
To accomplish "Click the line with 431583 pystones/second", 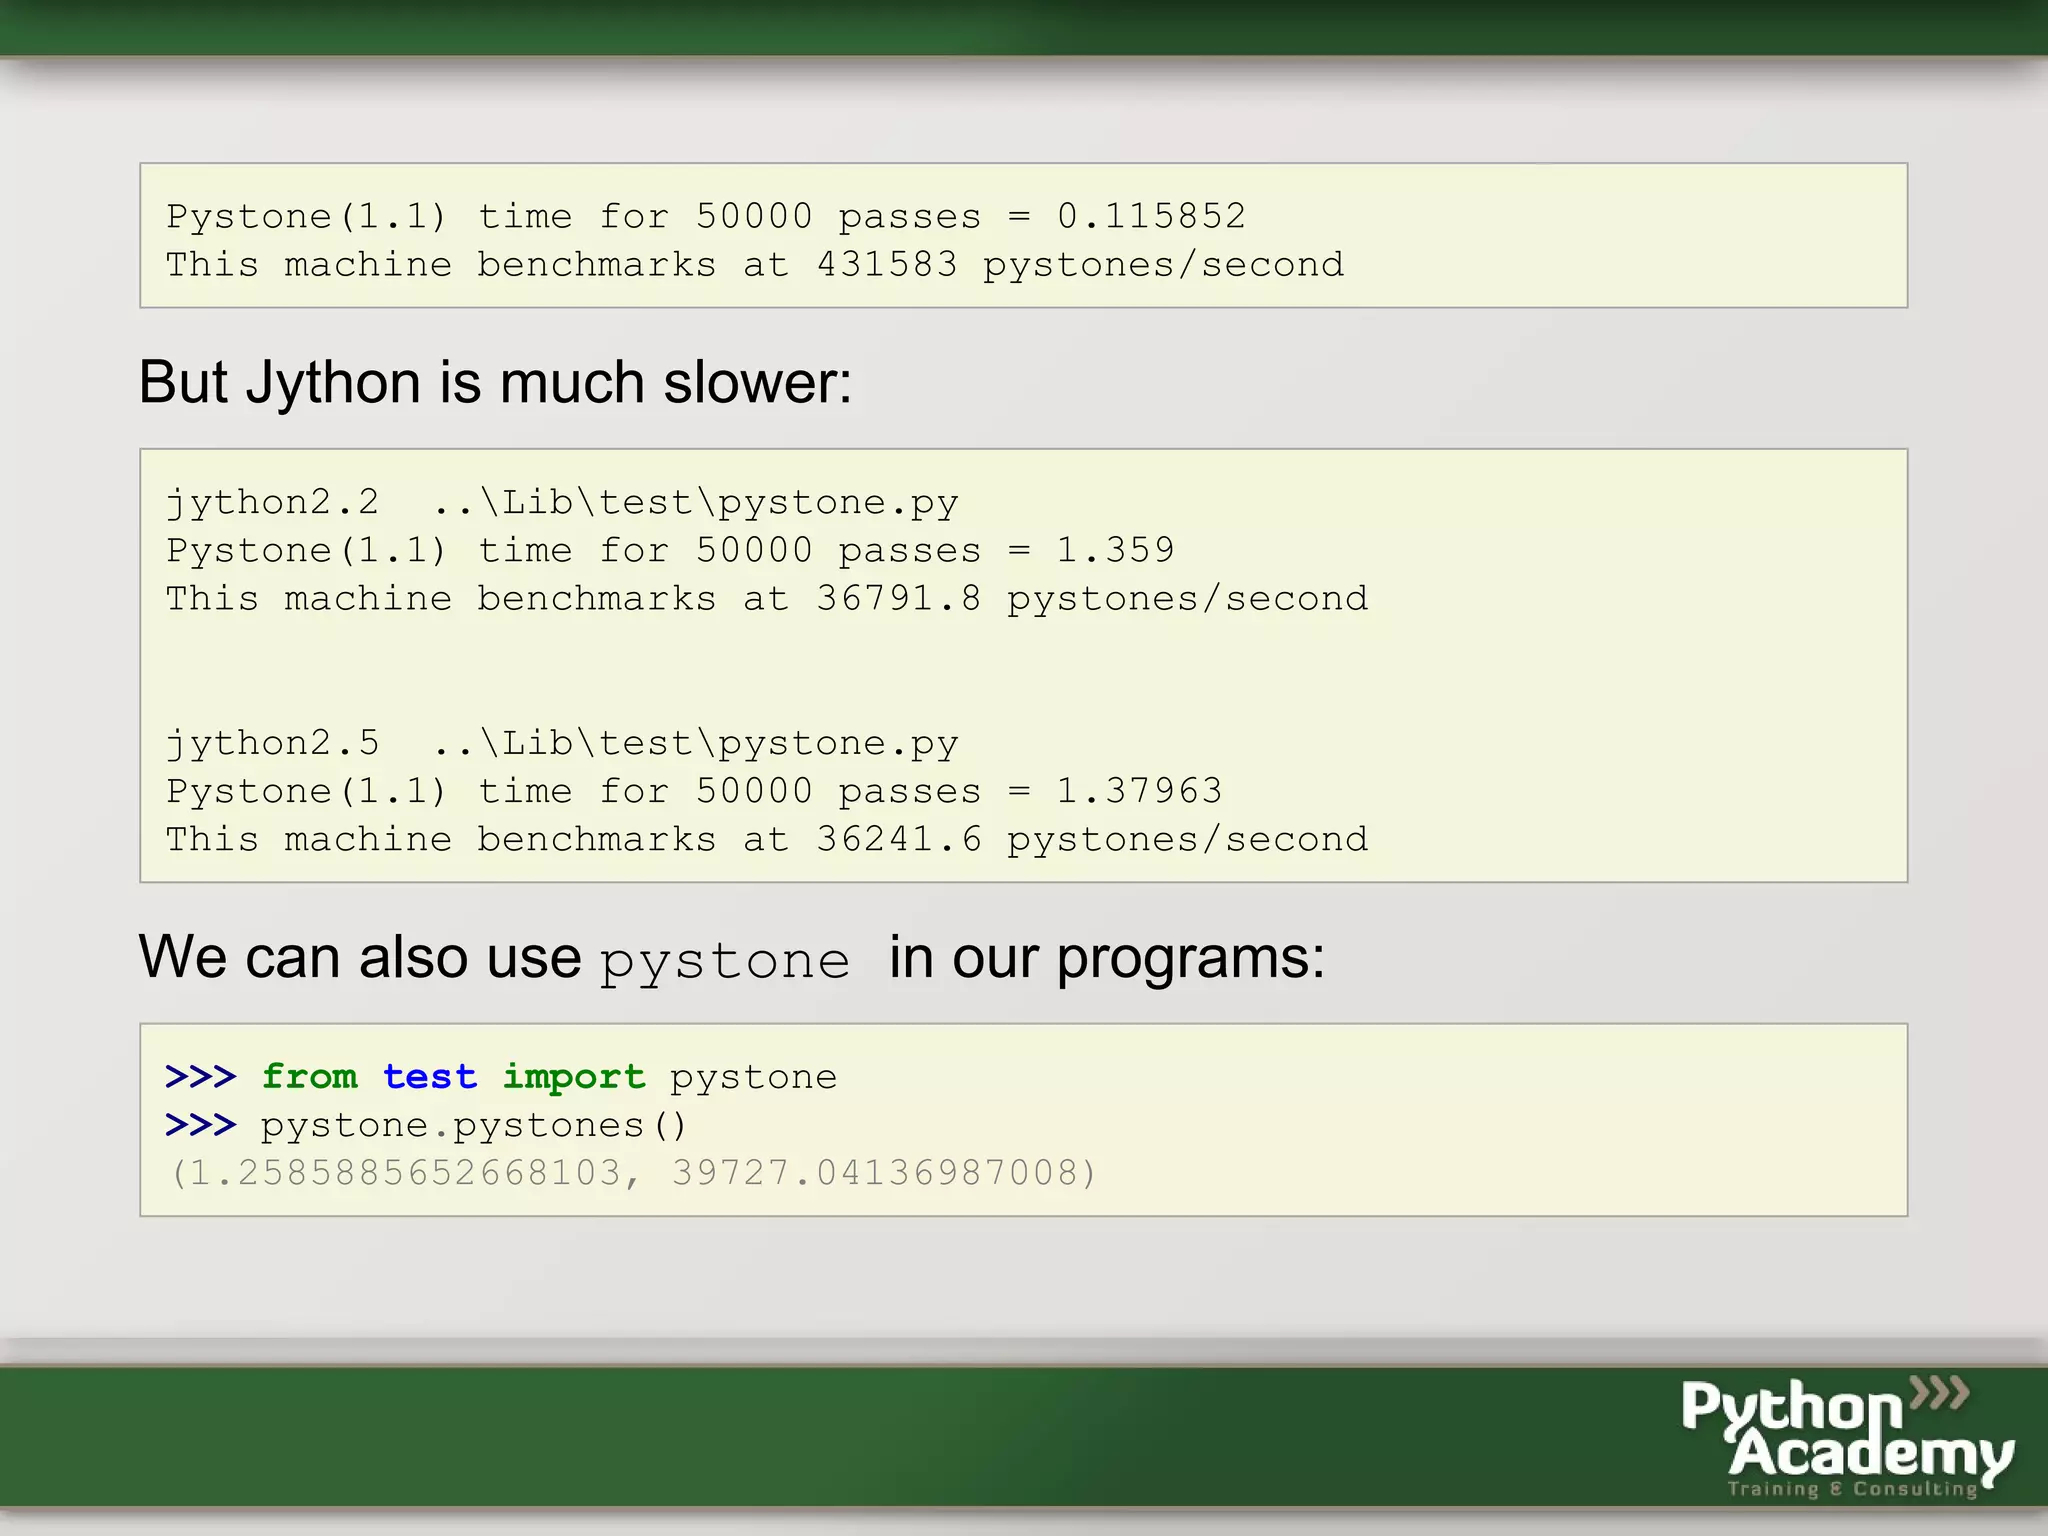I will coord(755,265).
